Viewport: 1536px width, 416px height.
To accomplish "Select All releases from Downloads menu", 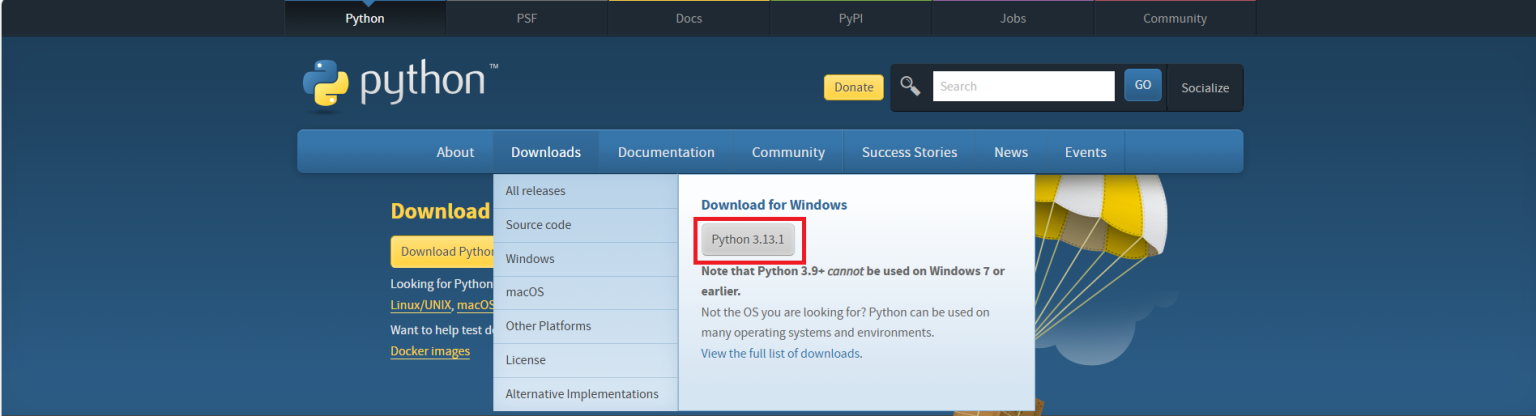I will [535, 191].
